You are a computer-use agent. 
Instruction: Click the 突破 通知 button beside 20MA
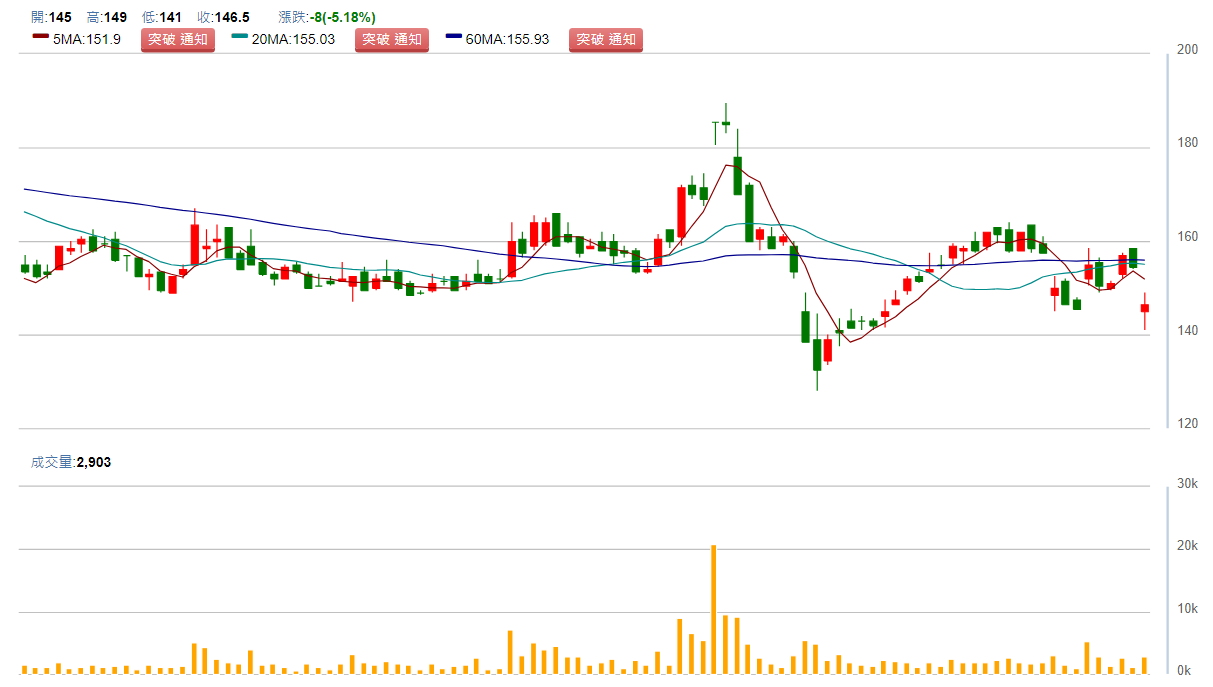[x=392, y=40]
